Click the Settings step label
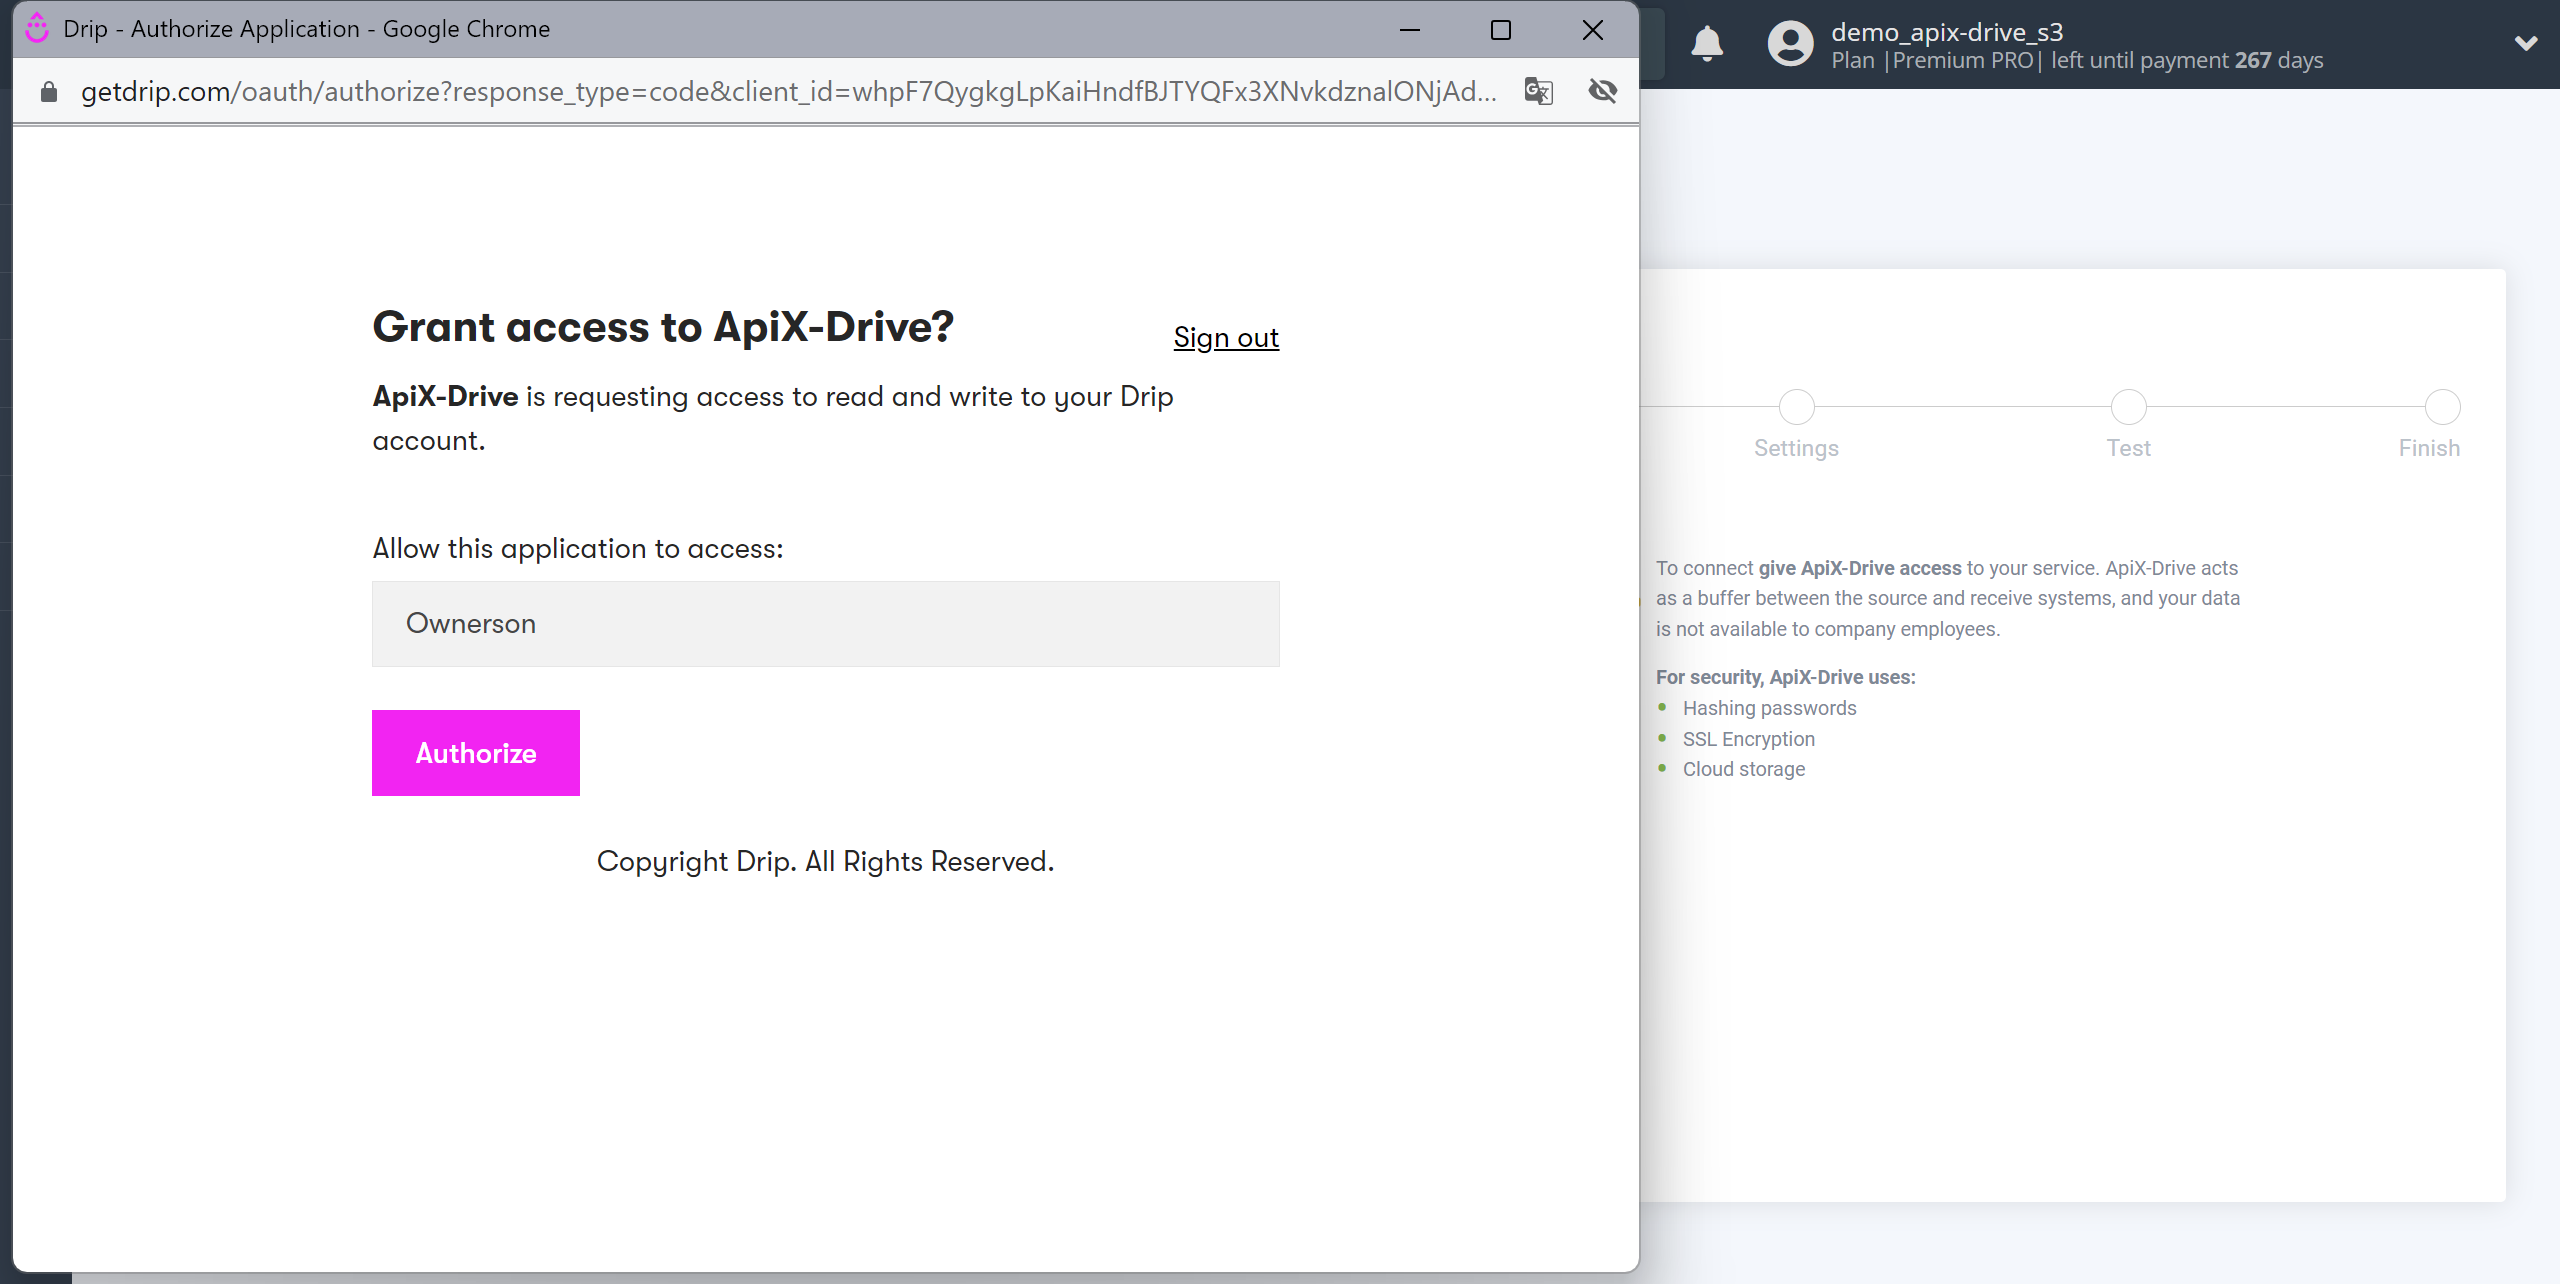Viewport: 2560px width, 1284px height. (1796, 448)
